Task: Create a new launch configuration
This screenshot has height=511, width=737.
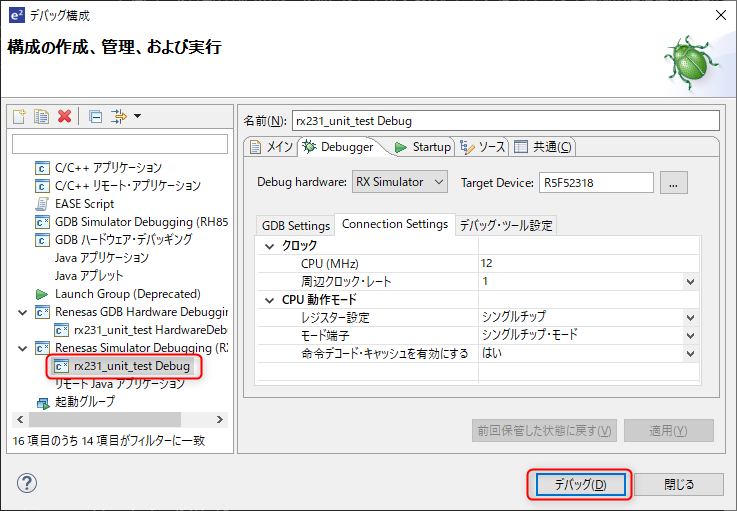Action: coord(19,116)
